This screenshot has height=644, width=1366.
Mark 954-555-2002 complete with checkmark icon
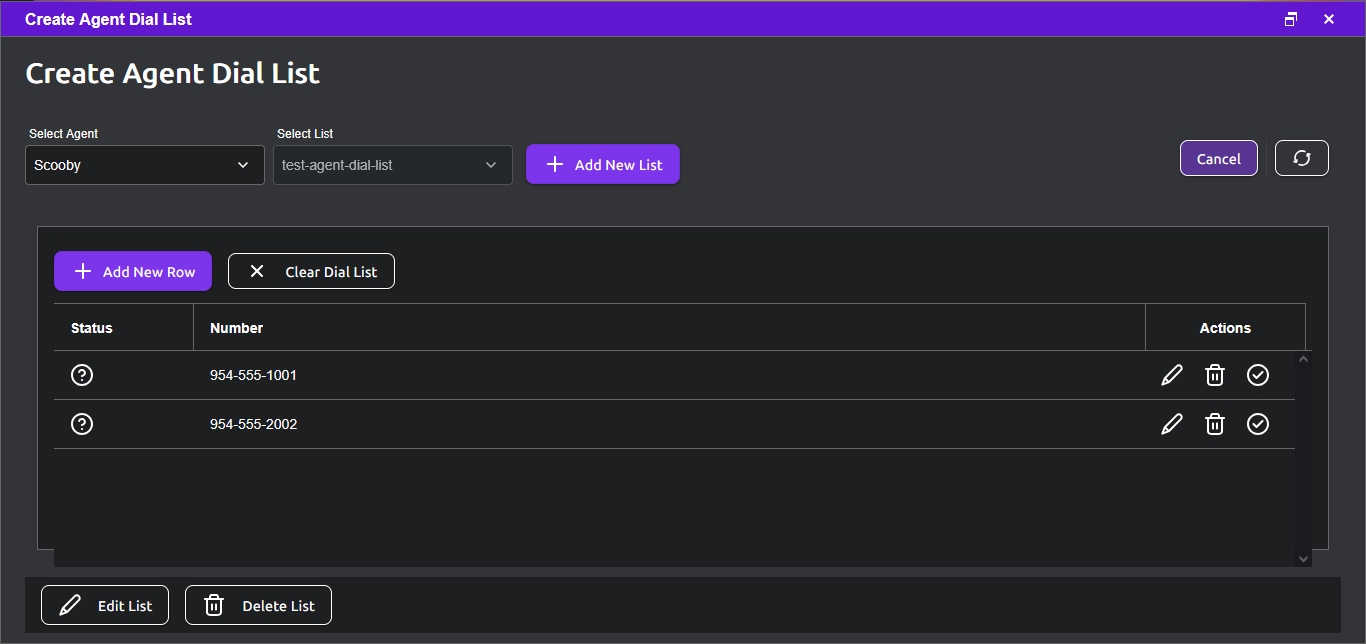coord(1258,424)
